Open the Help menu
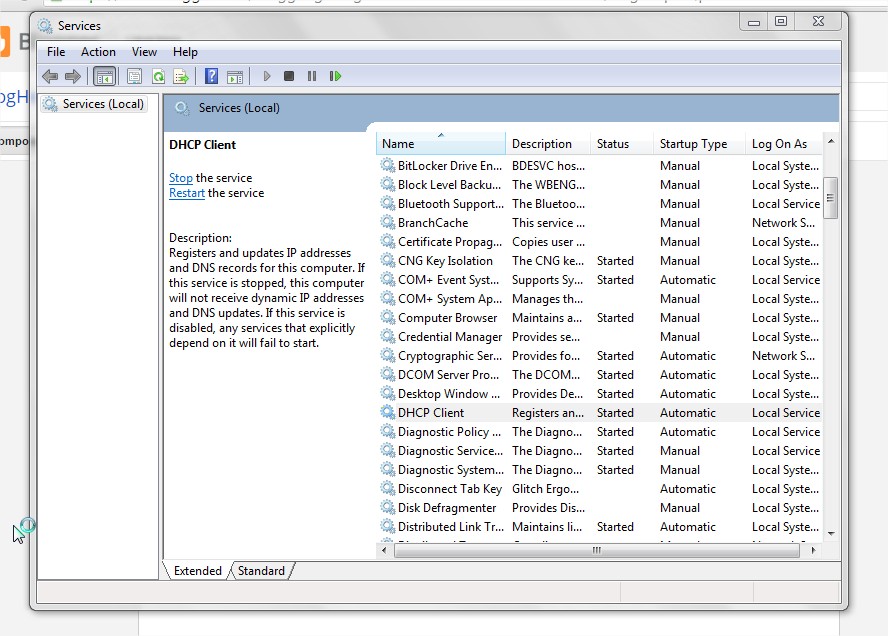The width and height of the screenshot is (888, 636). tap(185, 52)
